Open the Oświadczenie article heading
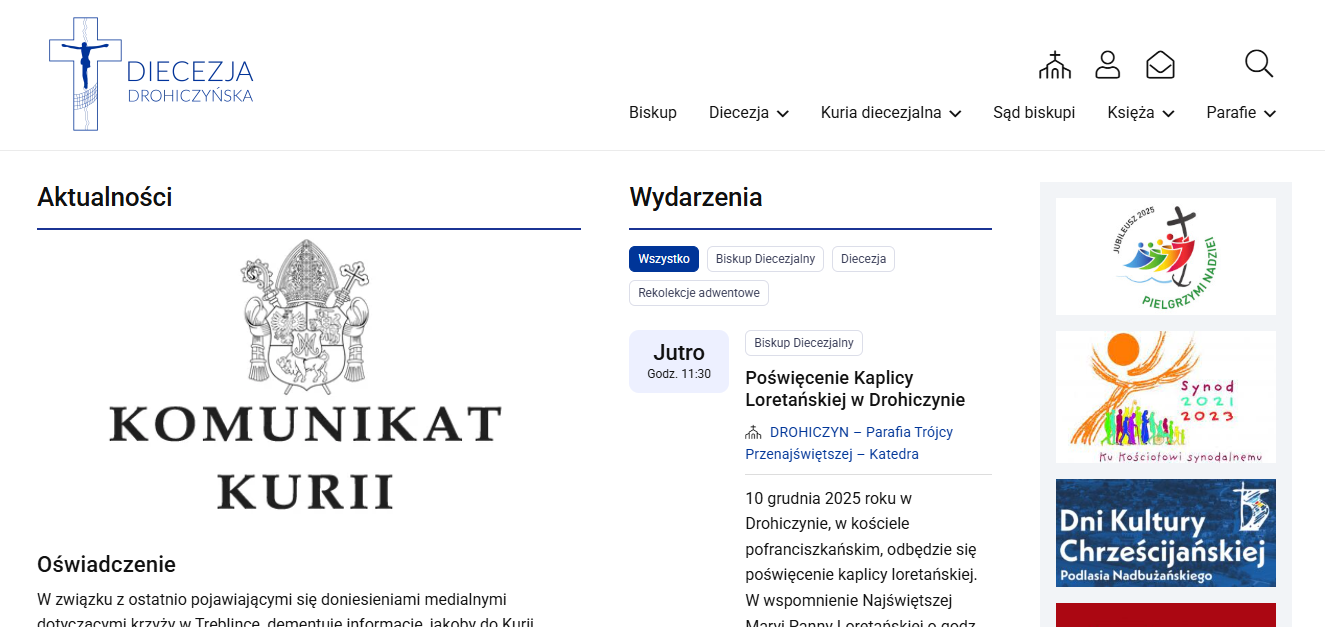 106,564
